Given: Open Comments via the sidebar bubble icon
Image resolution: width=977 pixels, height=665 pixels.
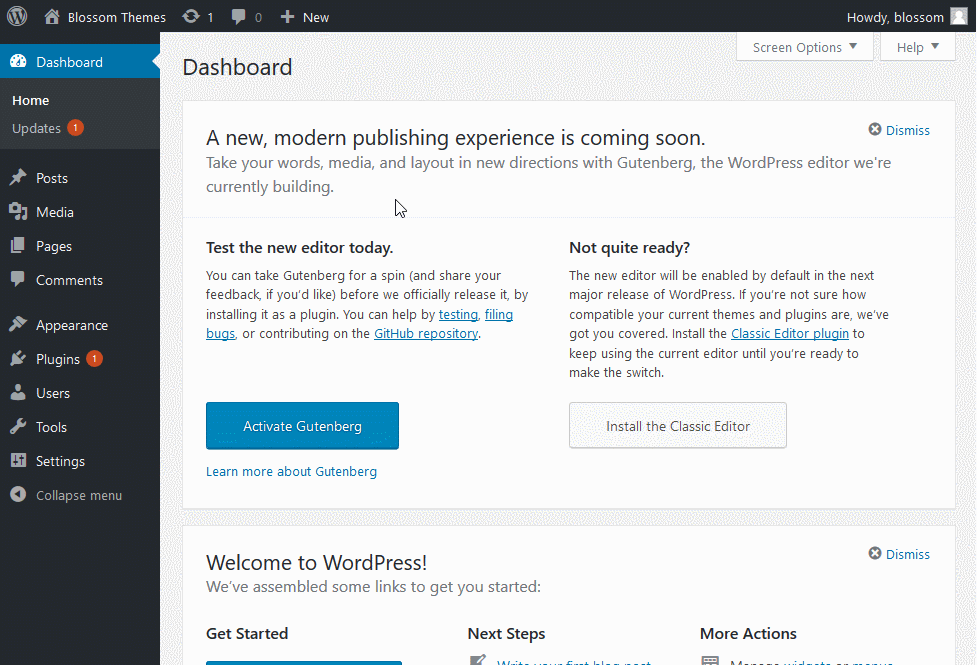Looking at the screenshot, I should pos(18,279).
